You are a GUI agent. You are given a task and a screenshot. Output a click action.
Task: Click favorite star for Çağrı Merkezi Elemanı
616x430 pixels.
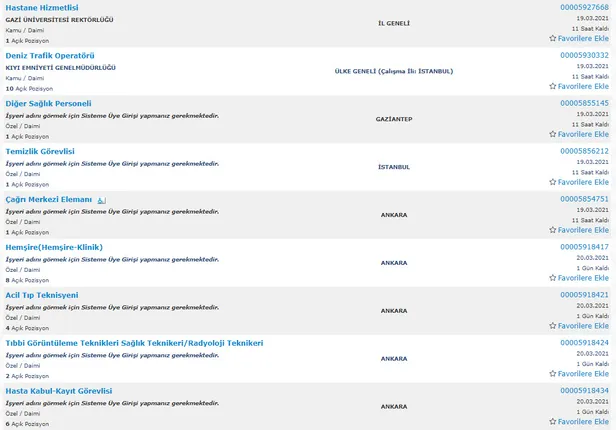[553, 231]
